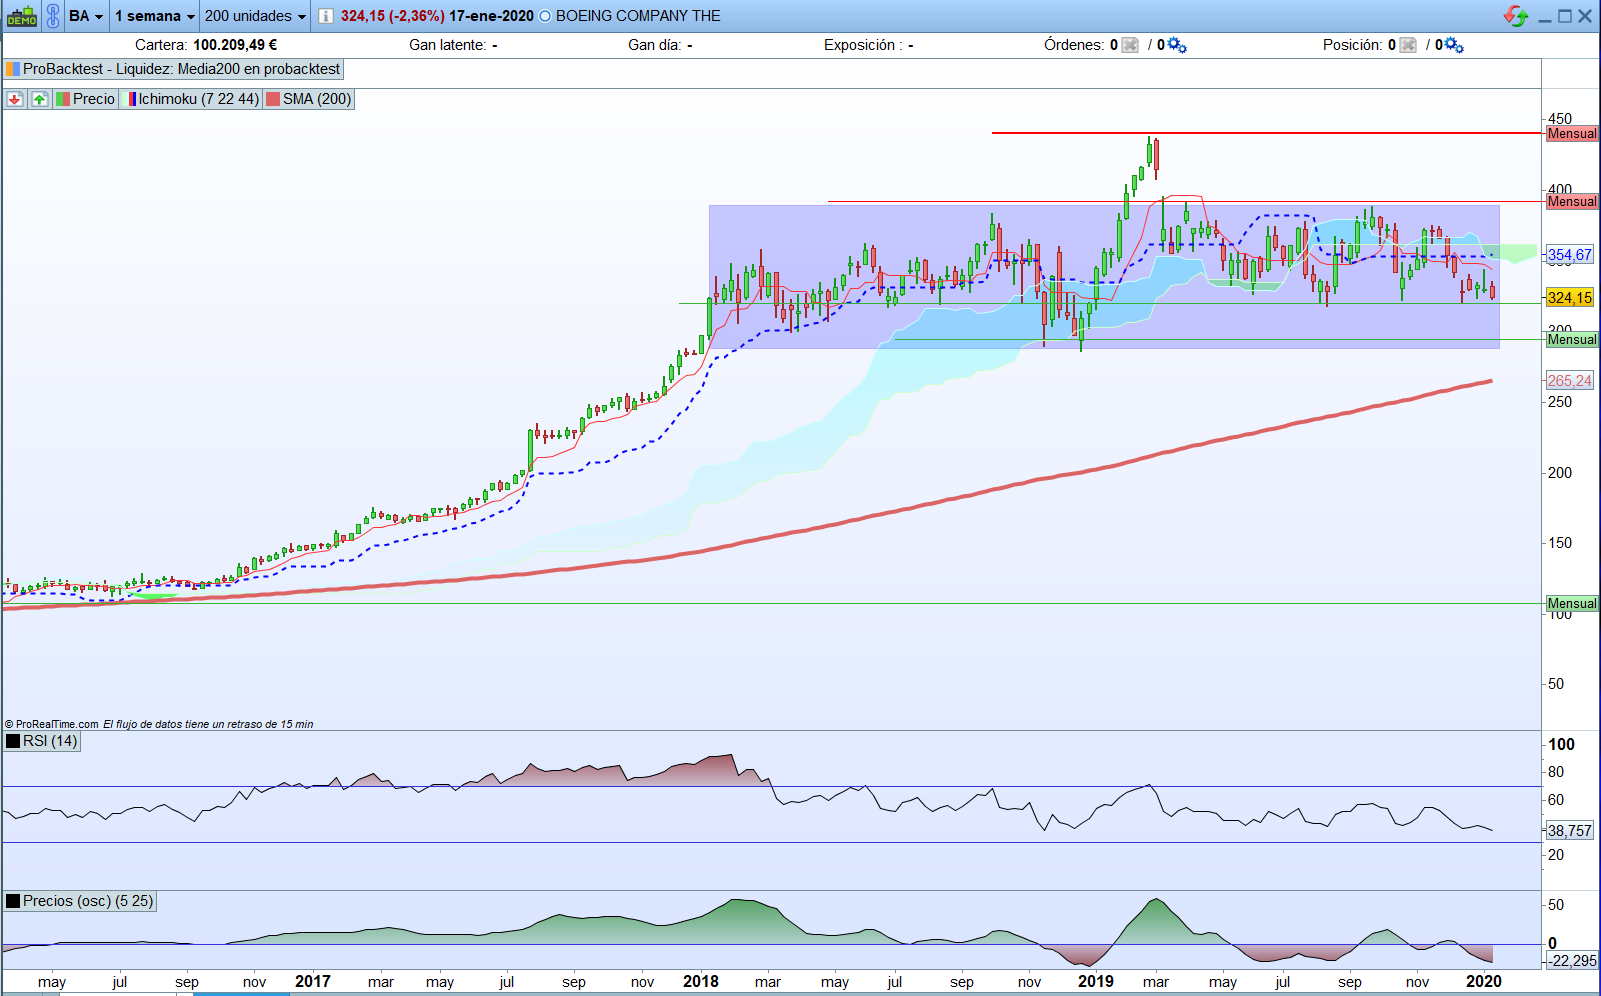
Task: Click the purple shaded rectangle on the chart
Action: 1104,276
